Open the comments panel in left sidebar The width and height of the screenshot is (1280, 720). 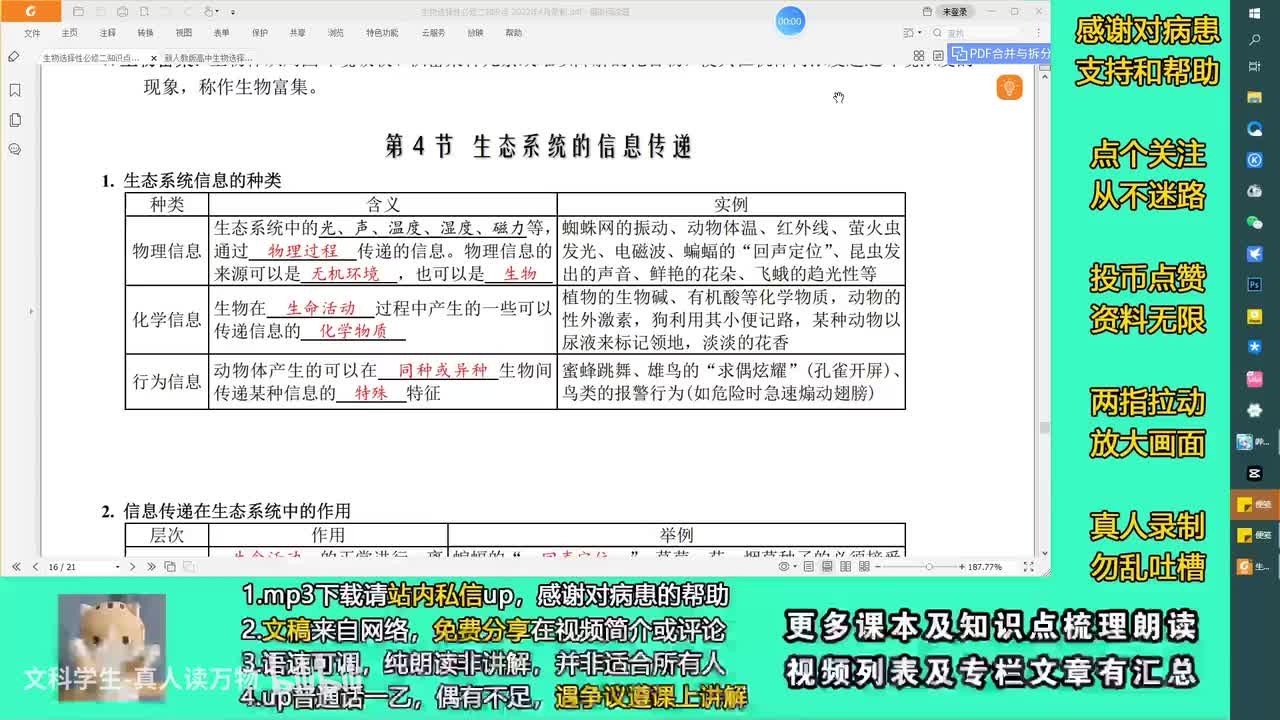click(x=15, y=149)
